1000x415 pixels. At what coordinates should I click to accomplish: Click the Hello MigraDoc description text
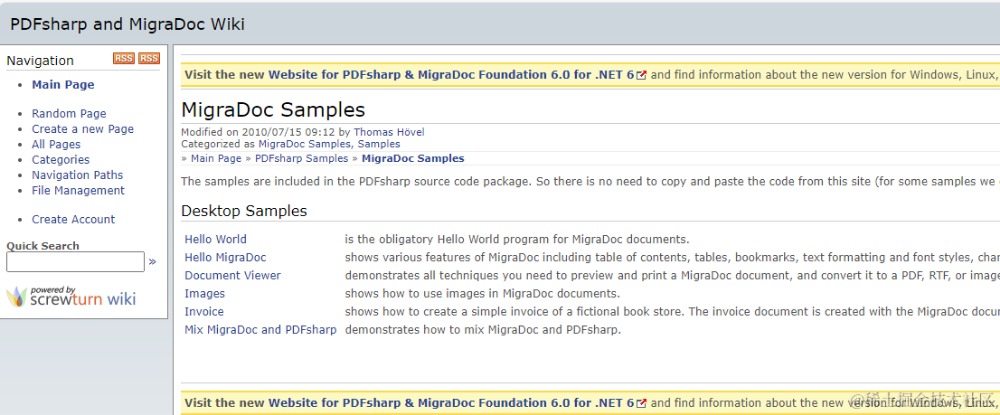tap(672, 258)
